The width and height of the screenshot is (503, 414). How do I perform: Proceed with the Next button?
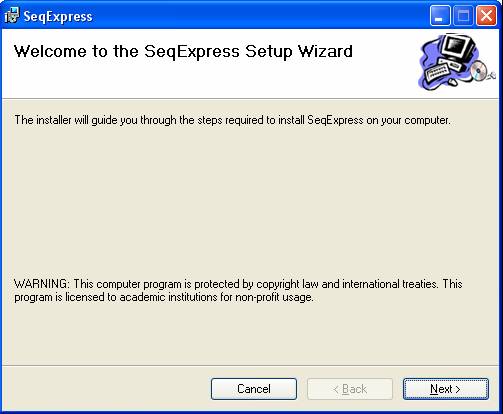click(446, 389)
